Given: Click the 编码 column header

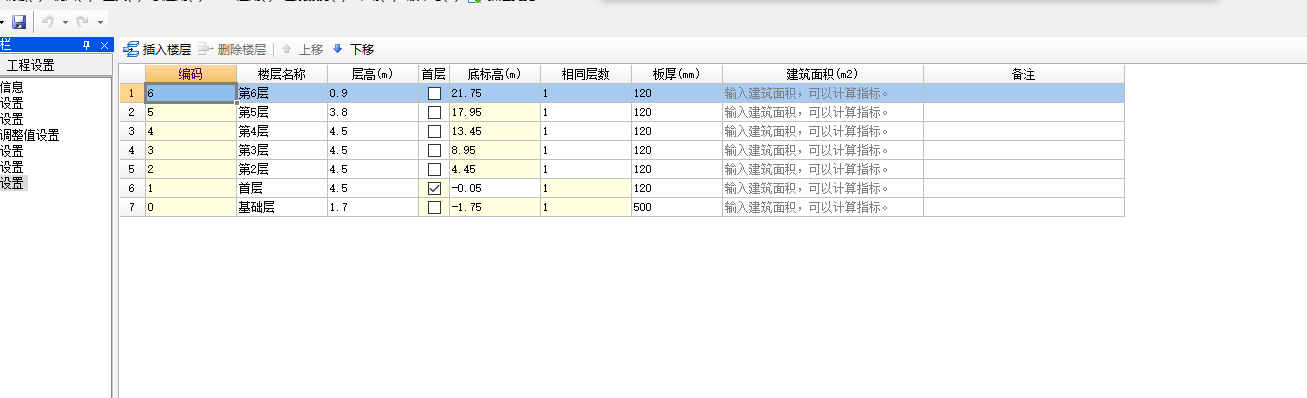Looking at the screenshot, I should 191,74.
